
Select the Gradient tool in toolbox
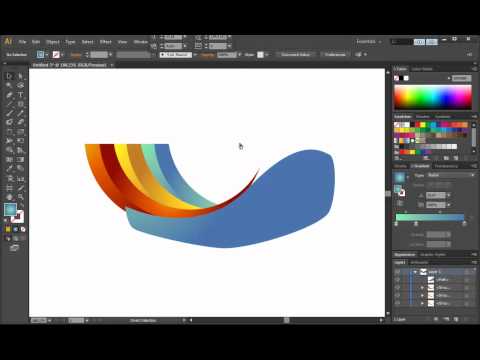tap(20, 160)
